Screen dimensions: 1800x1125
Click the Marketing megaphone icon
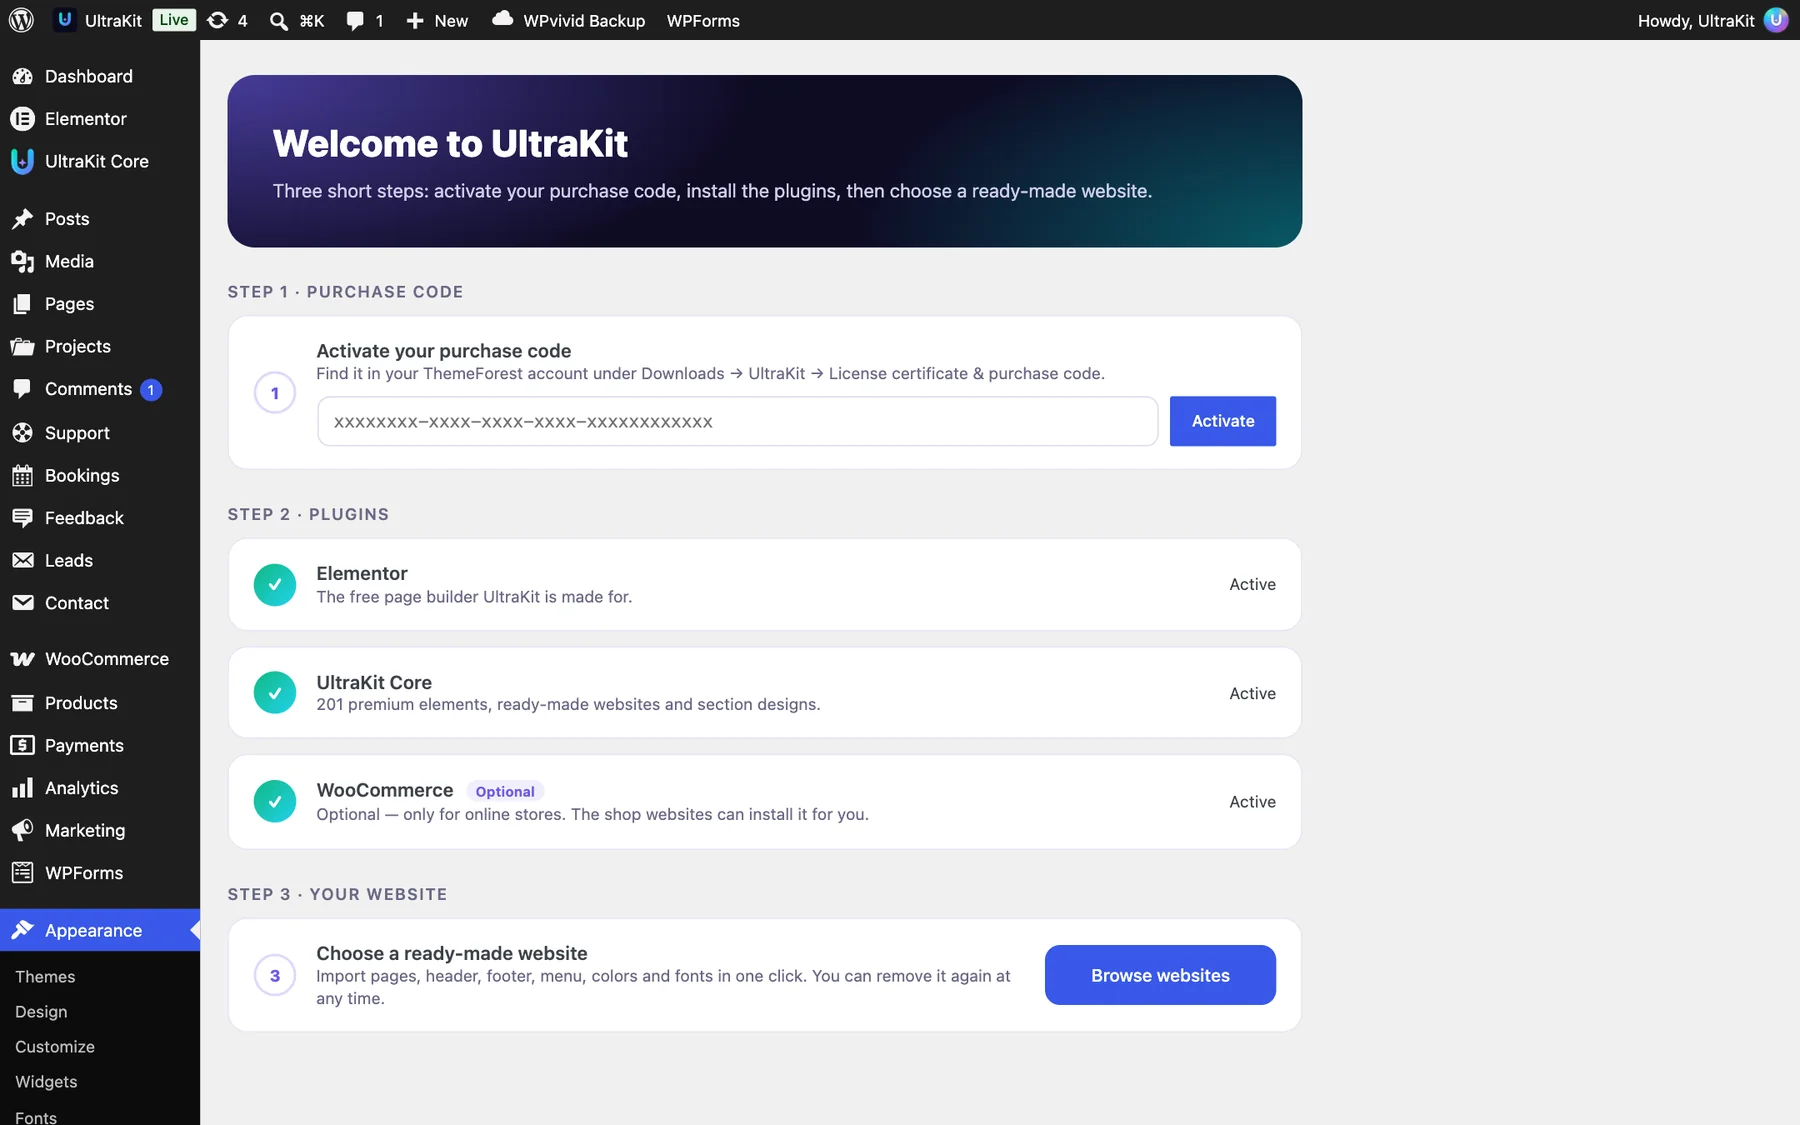coord(22,830)
